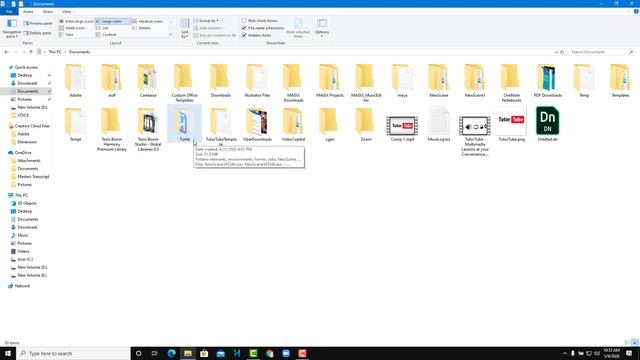Image resolution: width=640 pixels, height=360 pixels.
Task: Select the TutorTube.png image
Action: tap(511, 125)
